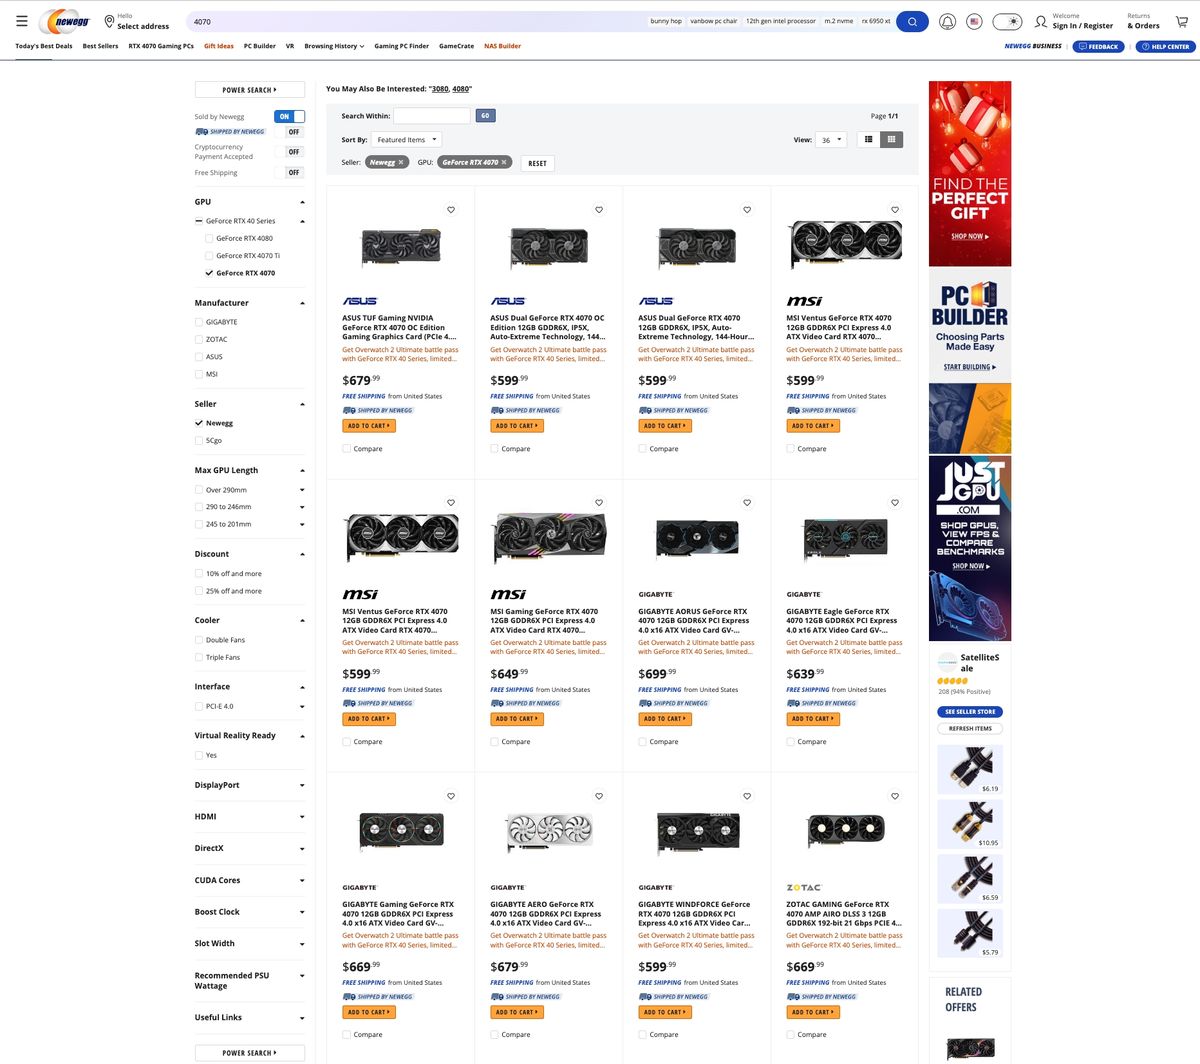Screen dimensions: 1200x1064
Task: Expand the Boost Clock filter section
Action: (x=249, y=912)
